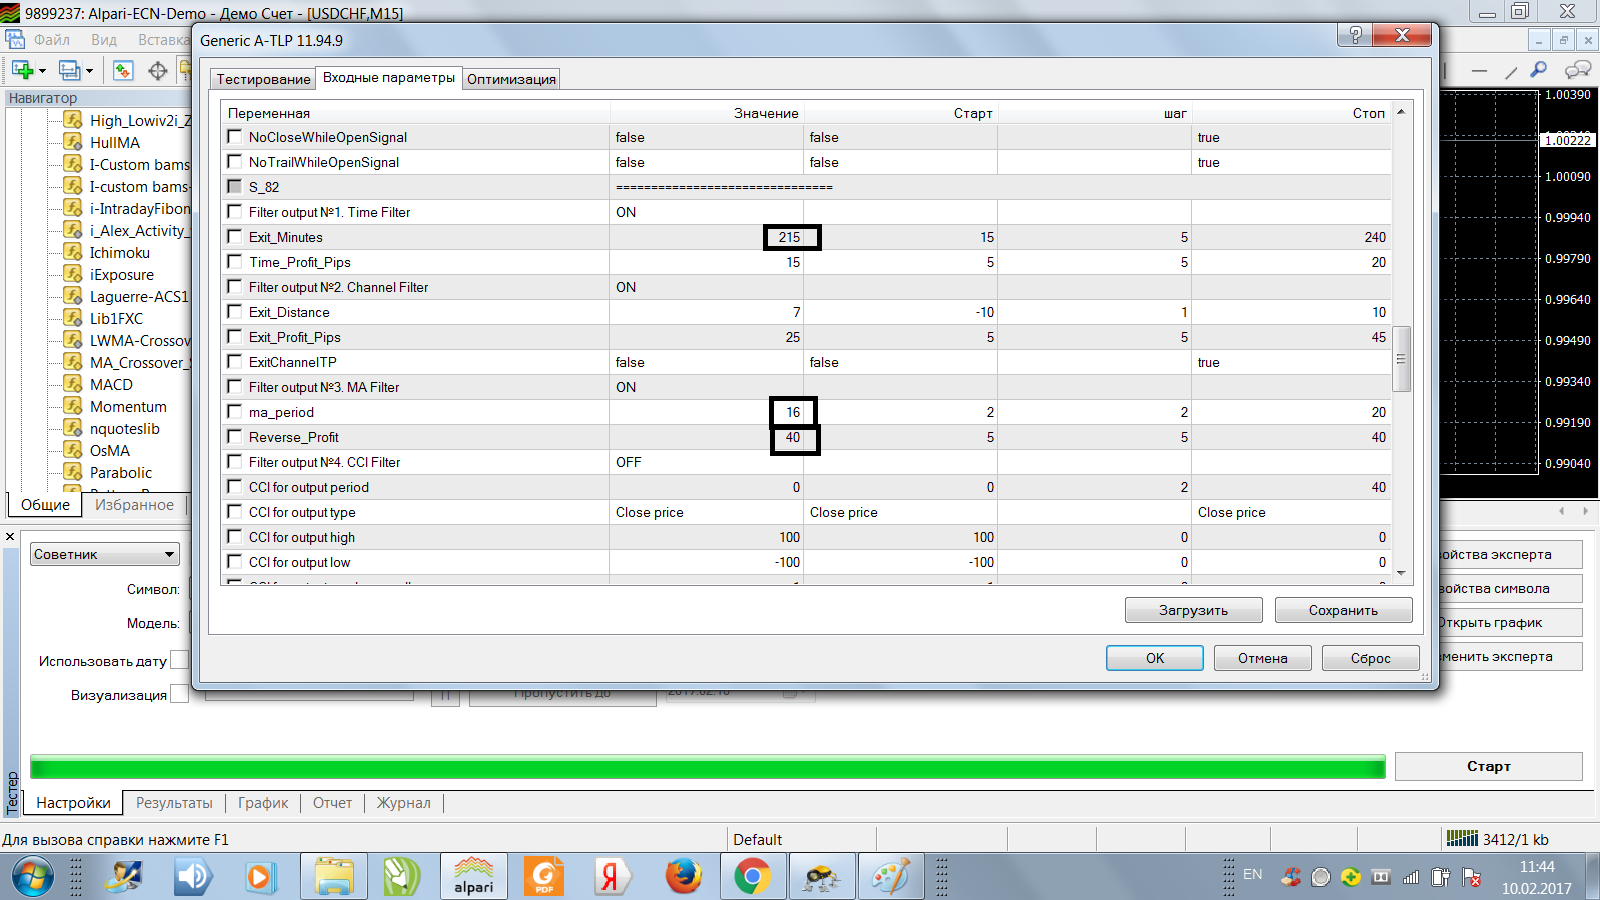The width and height of the screenshot is (1600, 900).
Task: Click the OsMA indicator icon
Action: pyautogui.click(x=73, y=450)
